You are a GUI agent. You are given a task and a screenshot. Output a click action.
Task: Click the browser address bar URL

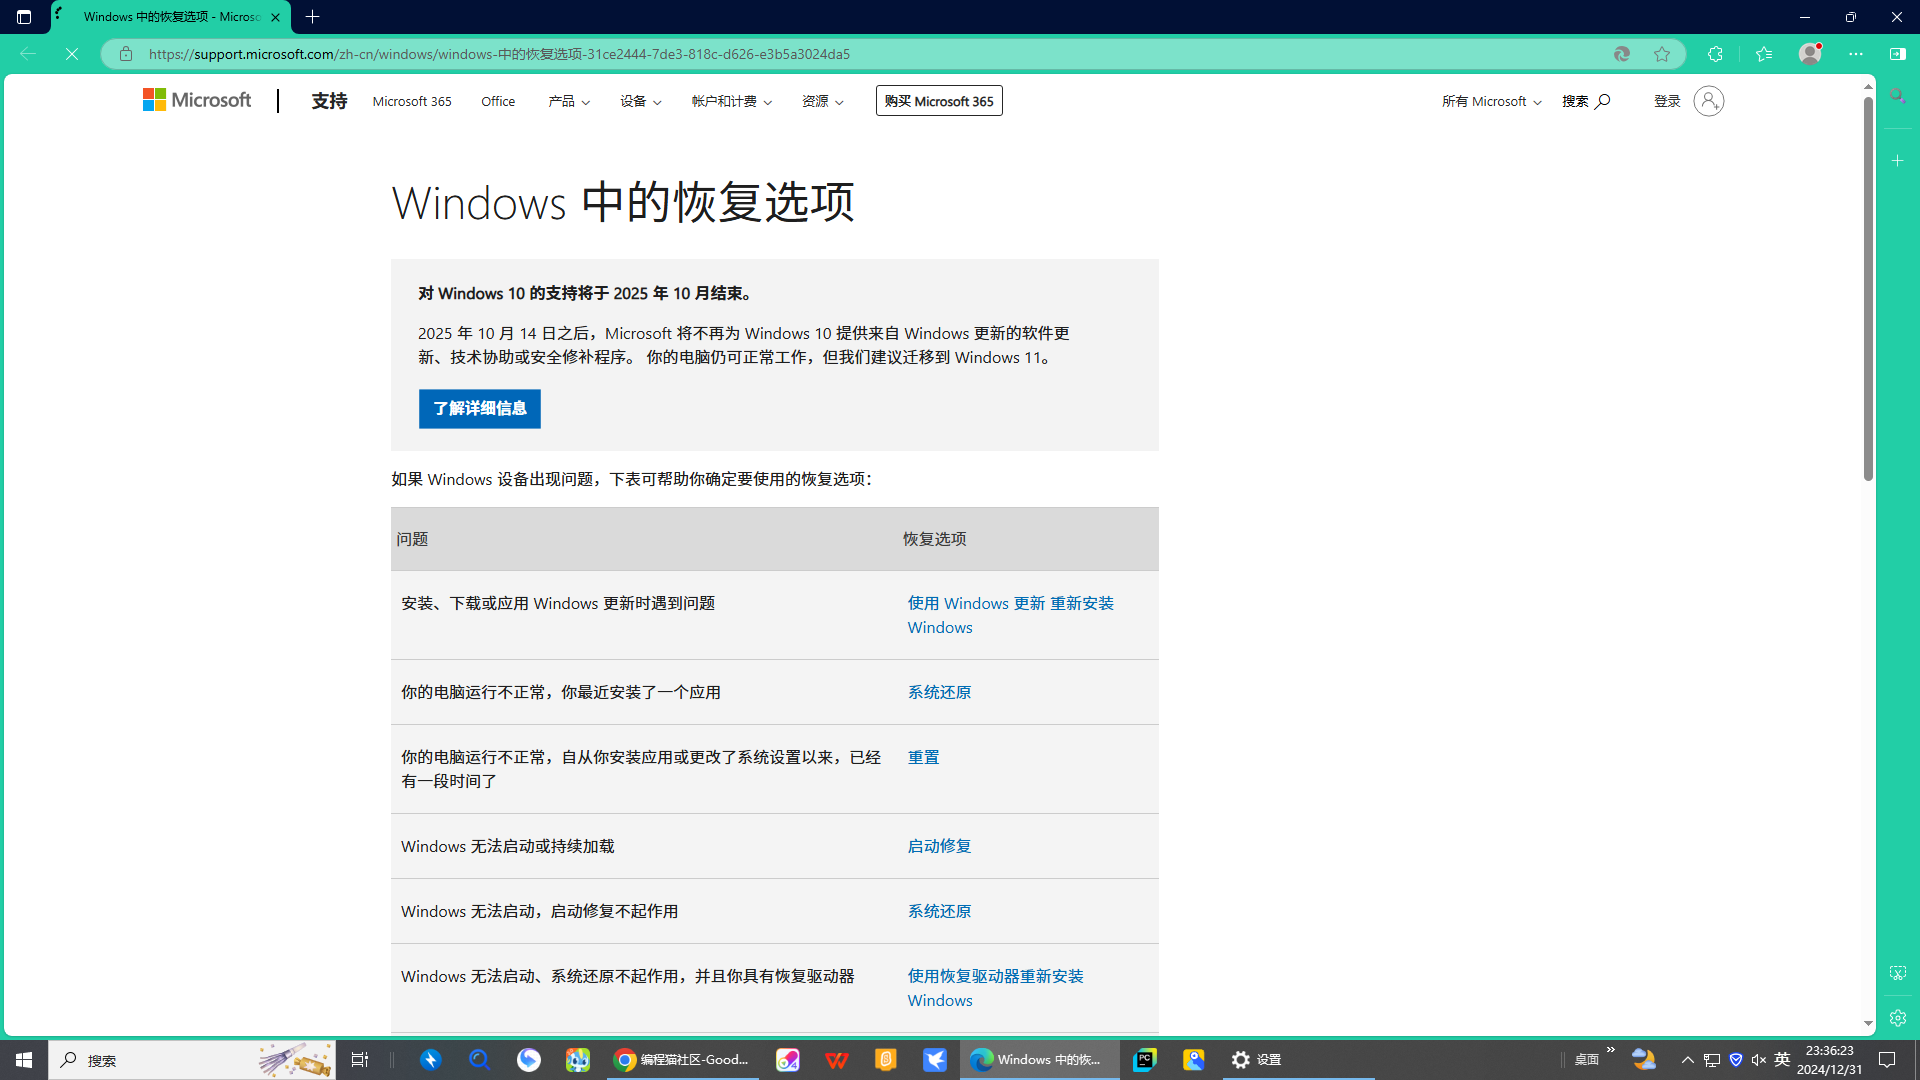499,54
